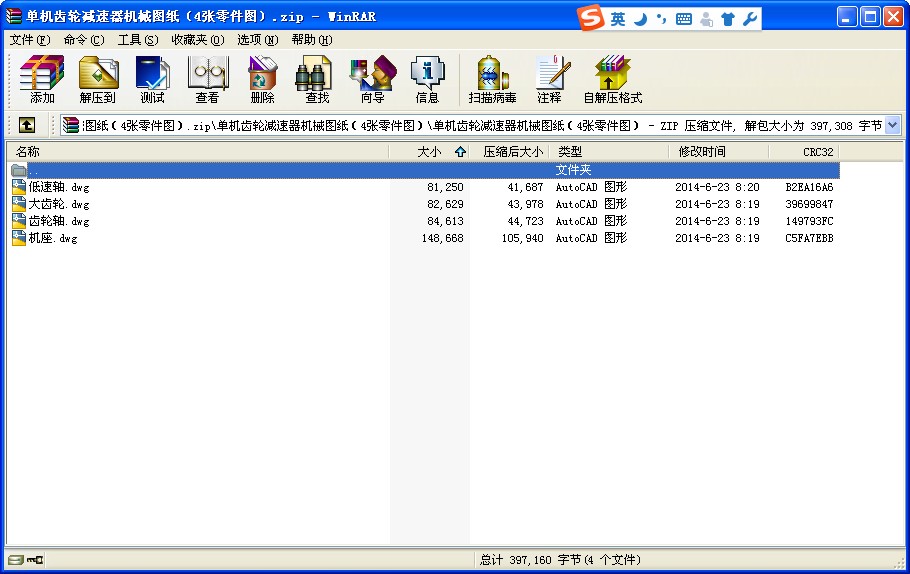Click the file icon of 齿轮轴.dwg
910x574 pixels.
pyautogui.click(x=19, y=221)
